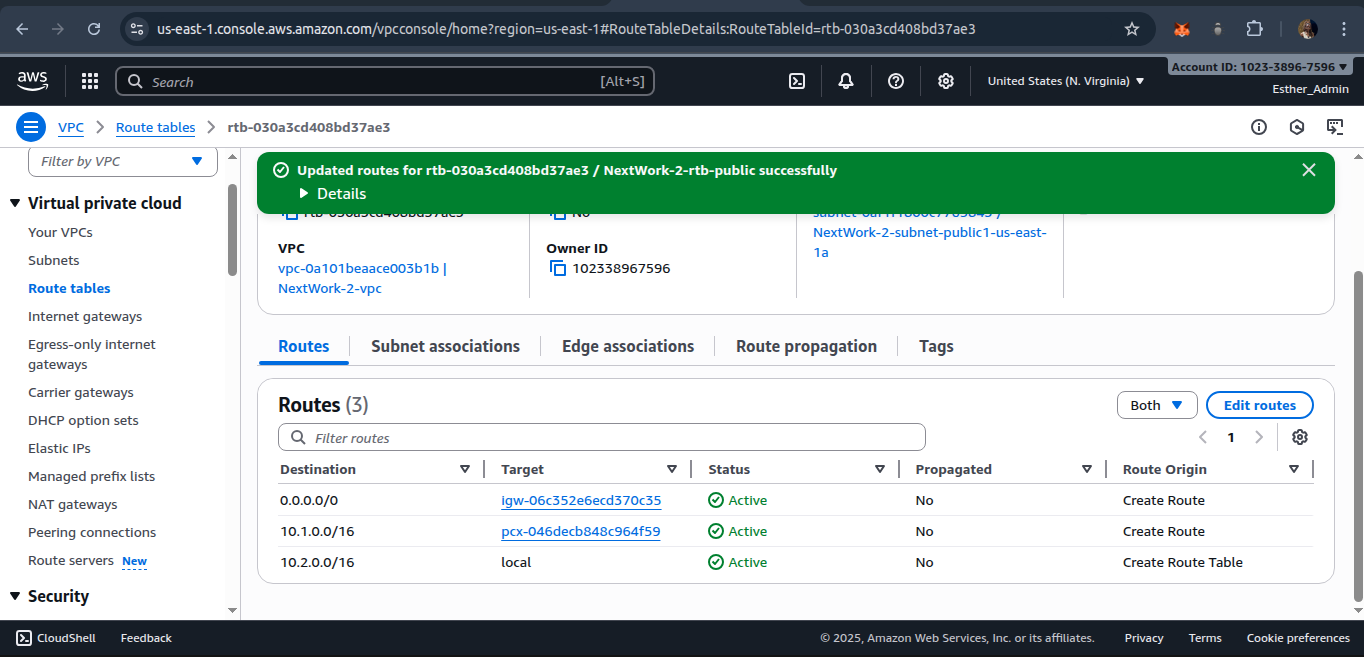Open Your VPCs in sidebar

click(60, 232)
